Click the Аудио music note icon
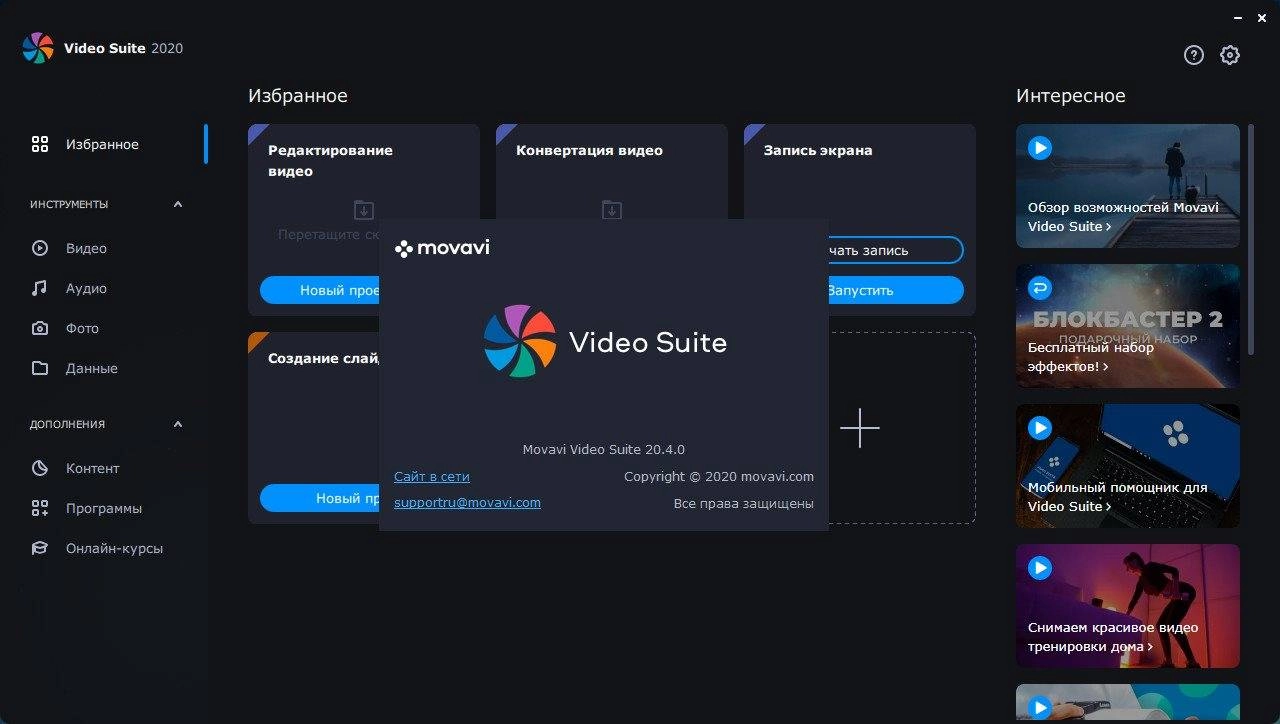The width and height of the screenshot is (1280, 724). tap(40, 288)
